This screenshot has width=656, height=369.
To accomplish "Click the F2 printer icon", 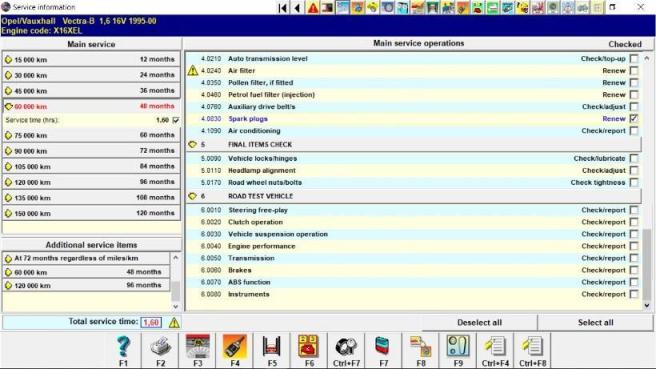I will tap(161, 346).
